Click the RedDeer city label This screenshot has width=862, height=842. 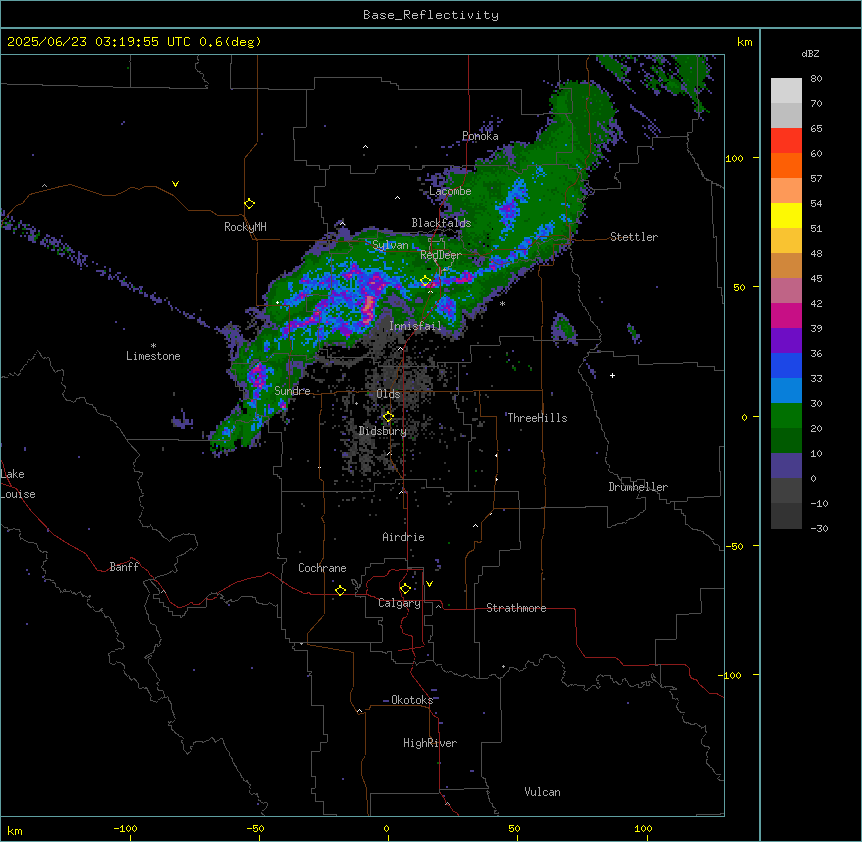coord(441,255)
